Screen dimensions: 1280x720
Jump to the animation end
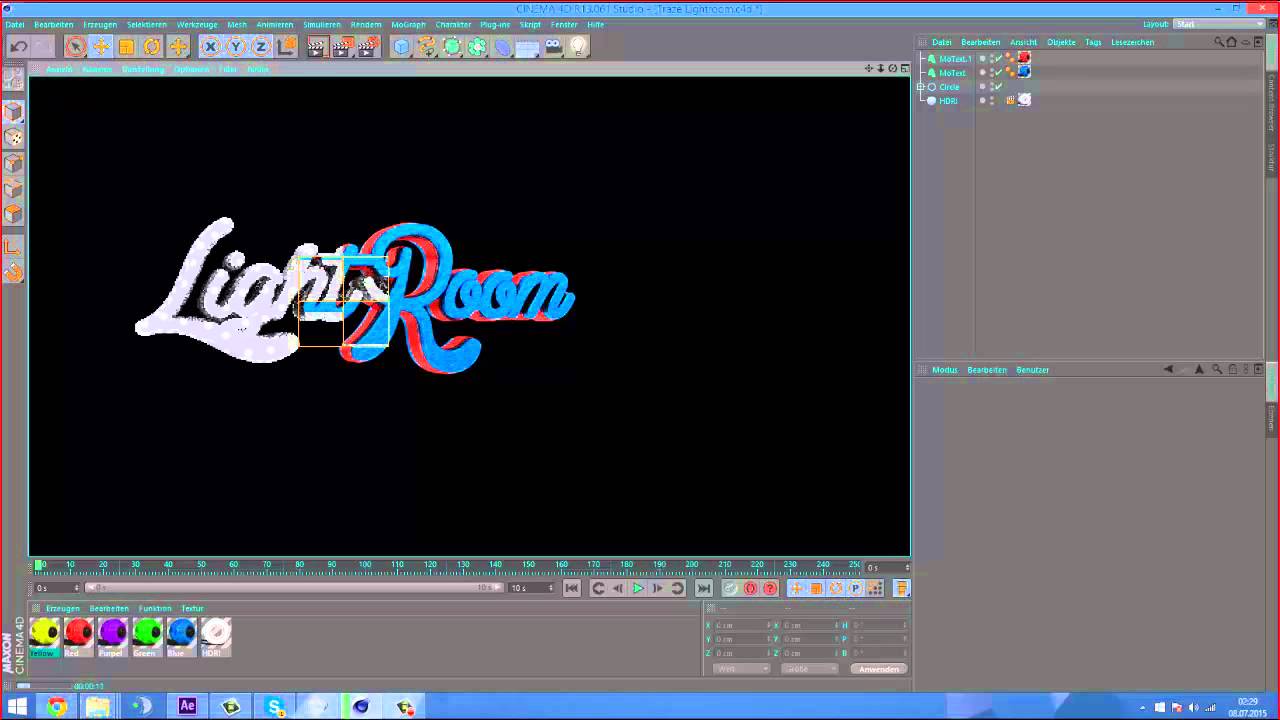[x=703, y=589]
